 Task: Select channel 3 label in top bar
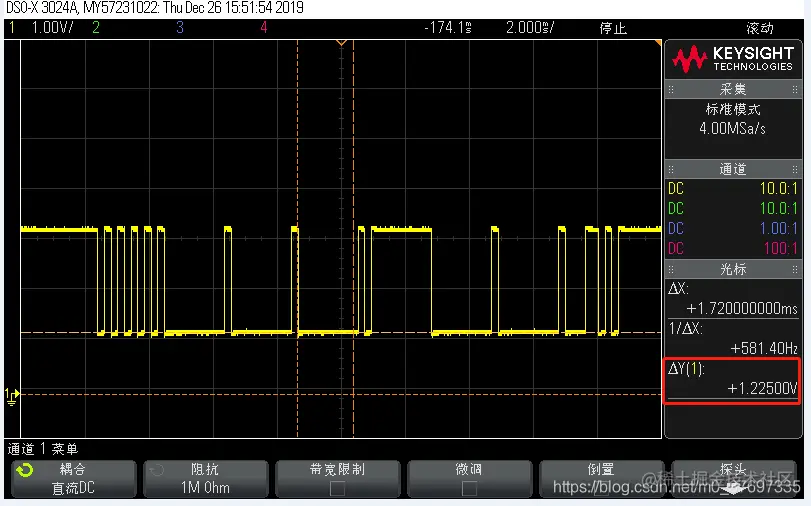tap(179, 27)
